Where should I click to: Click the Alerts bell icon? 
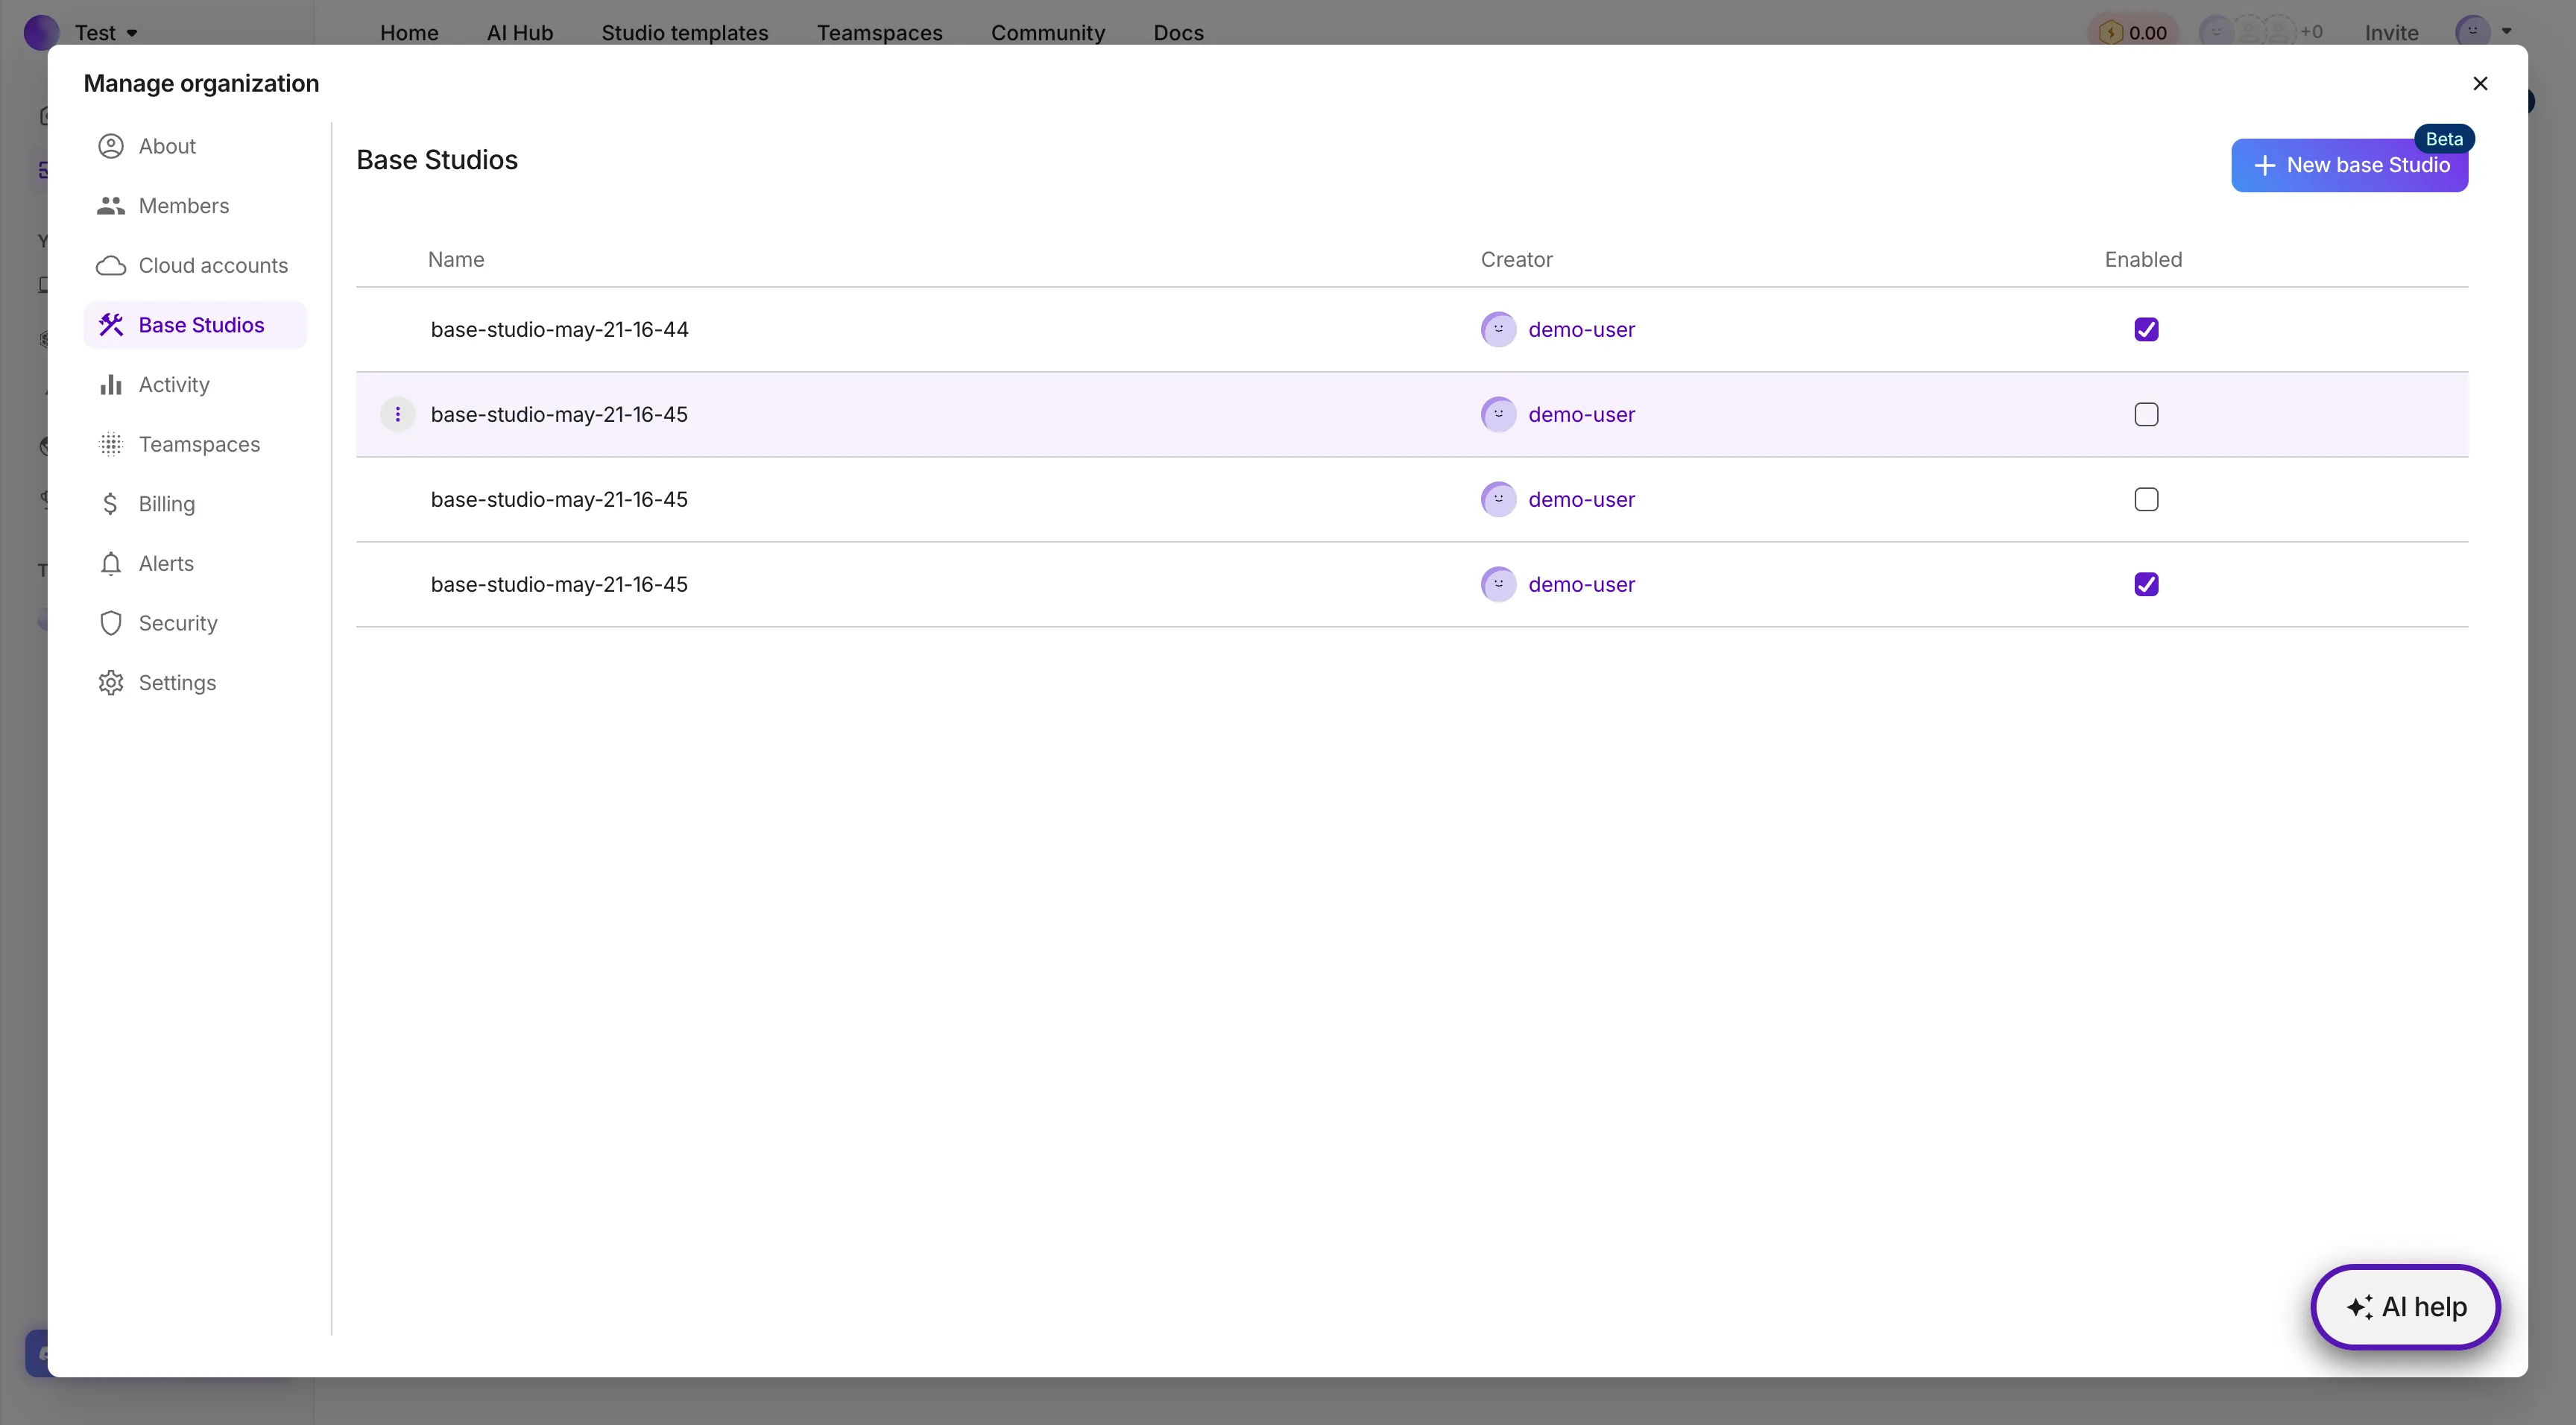tap(111, 564)
